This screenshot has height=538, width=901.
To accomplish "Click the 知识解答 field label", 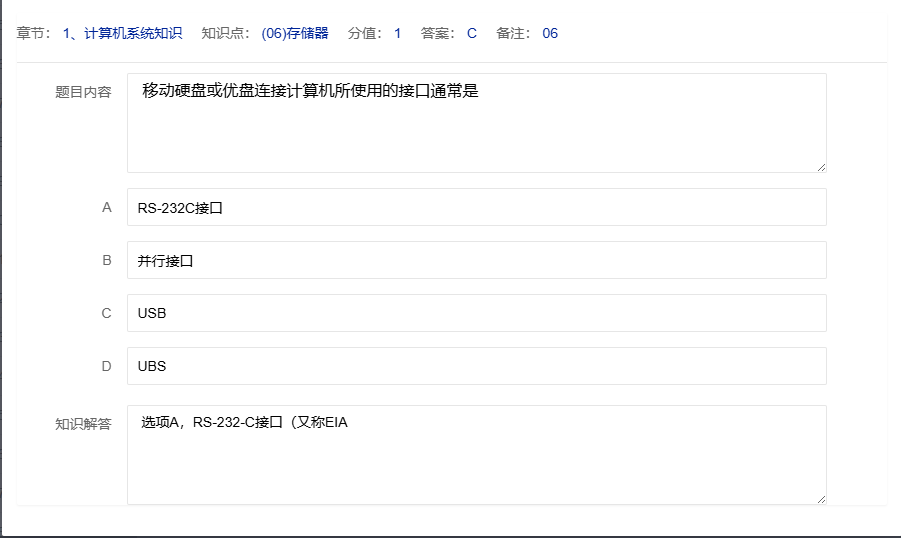I will point(83,424).
